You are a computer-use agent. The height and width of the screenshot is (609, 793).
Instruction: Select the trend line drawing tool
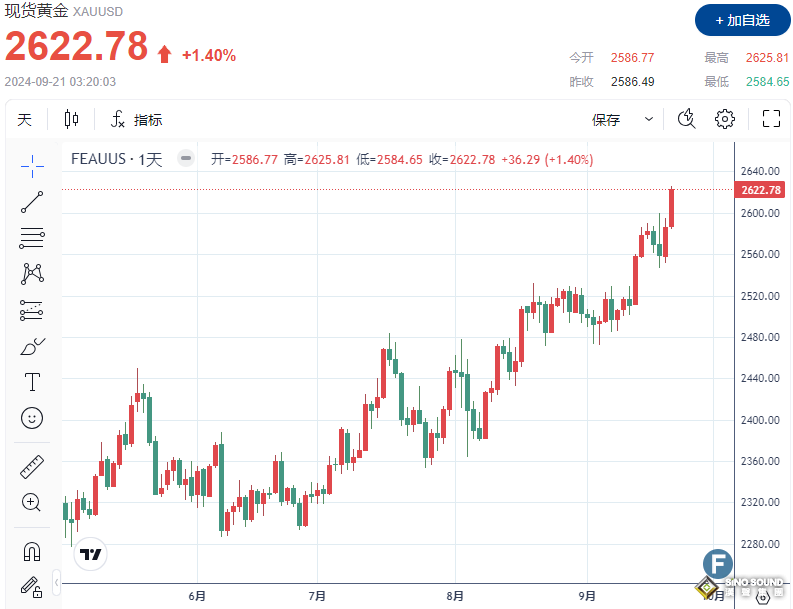coord(32,201)
